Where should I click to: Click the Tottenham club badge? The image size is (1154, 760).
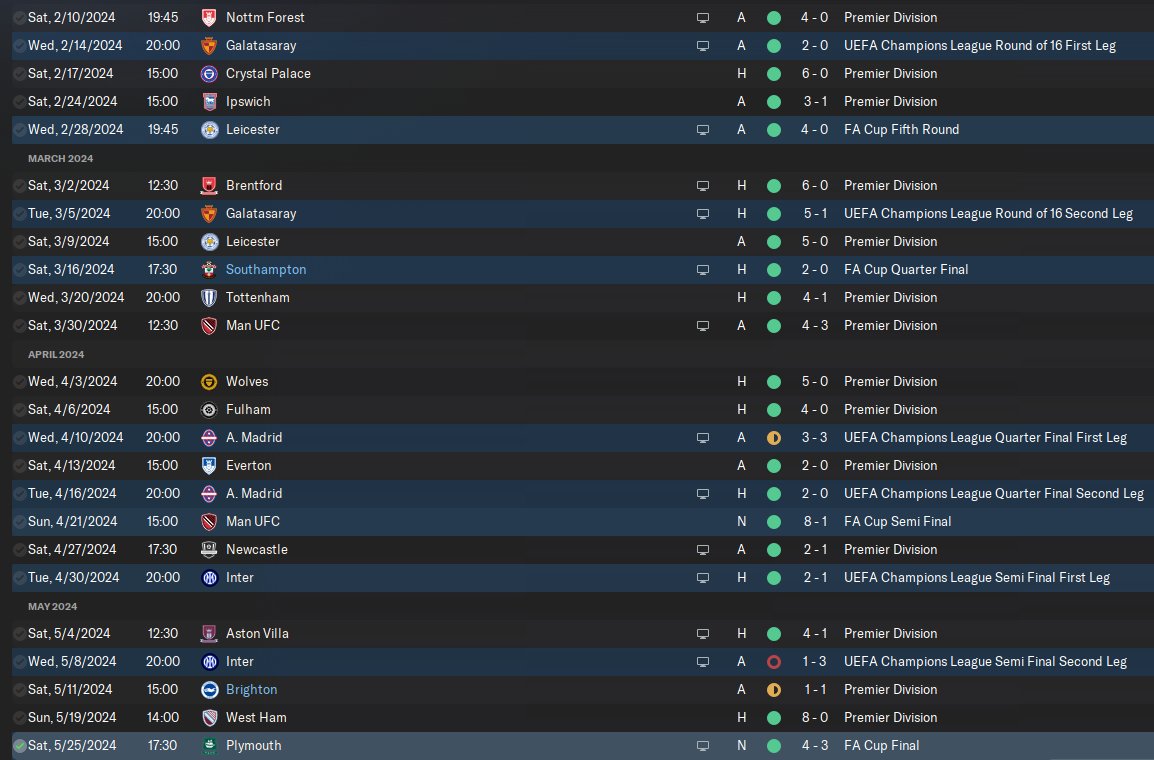pyautogui.click(x=209, y=298)
